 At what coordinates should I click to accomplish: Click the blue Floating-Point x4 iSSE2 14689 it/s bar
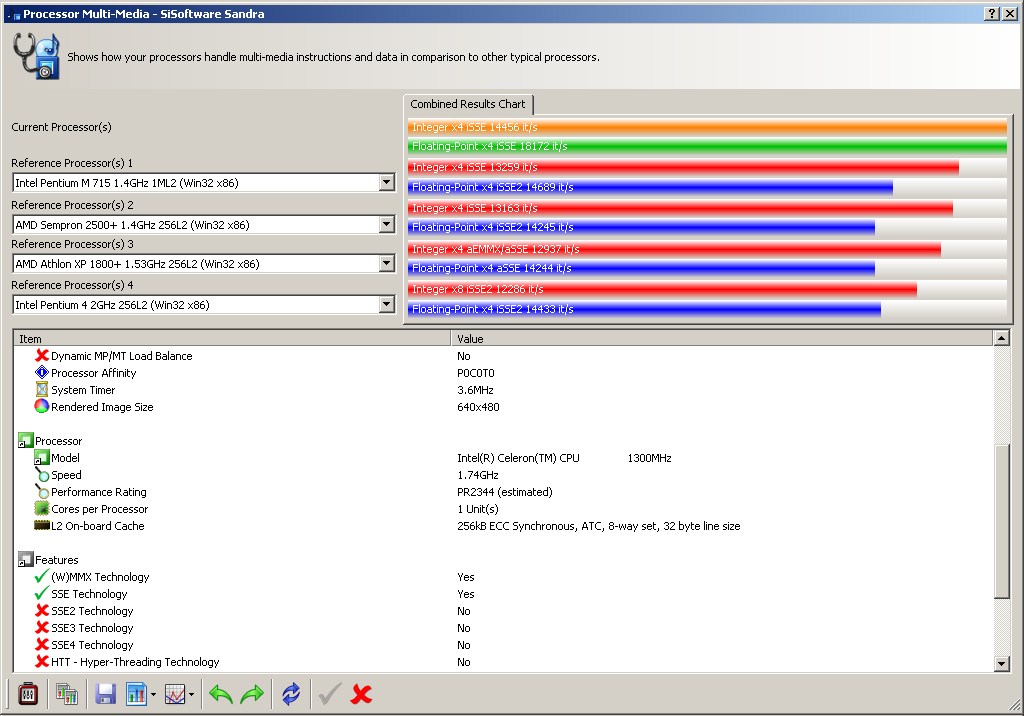click(x=650, y=187)
